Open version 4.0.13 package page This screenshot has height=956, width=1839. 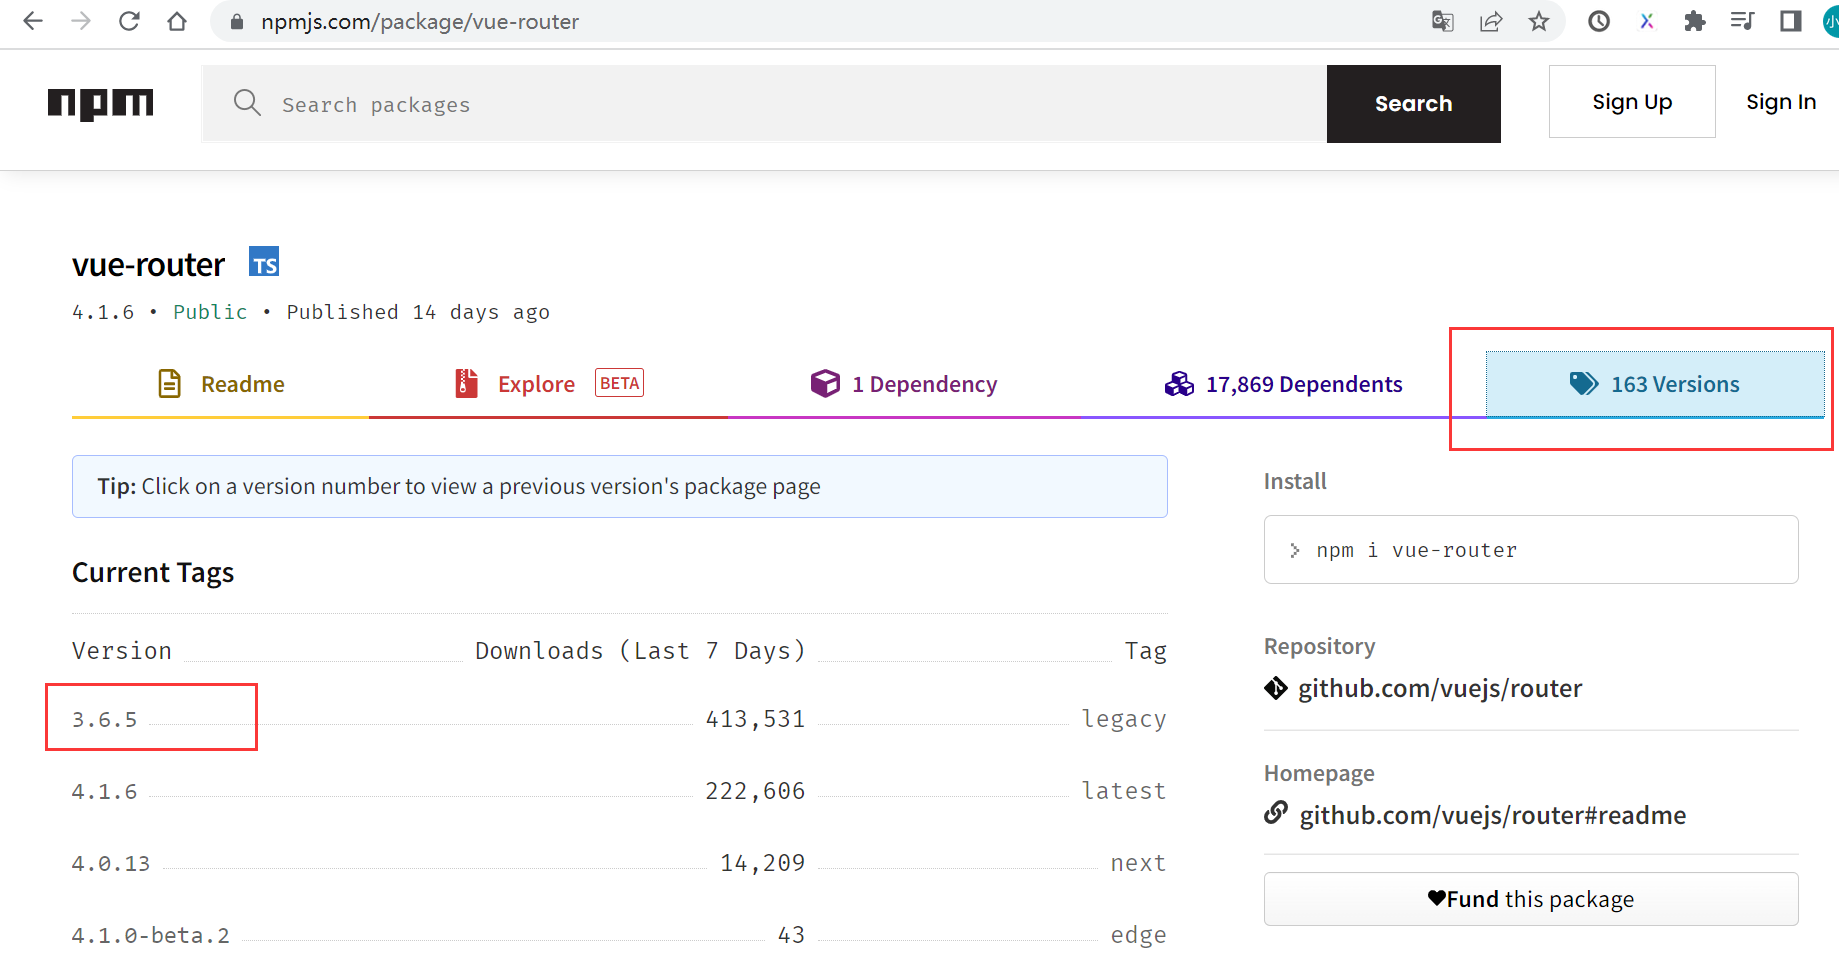110,863
